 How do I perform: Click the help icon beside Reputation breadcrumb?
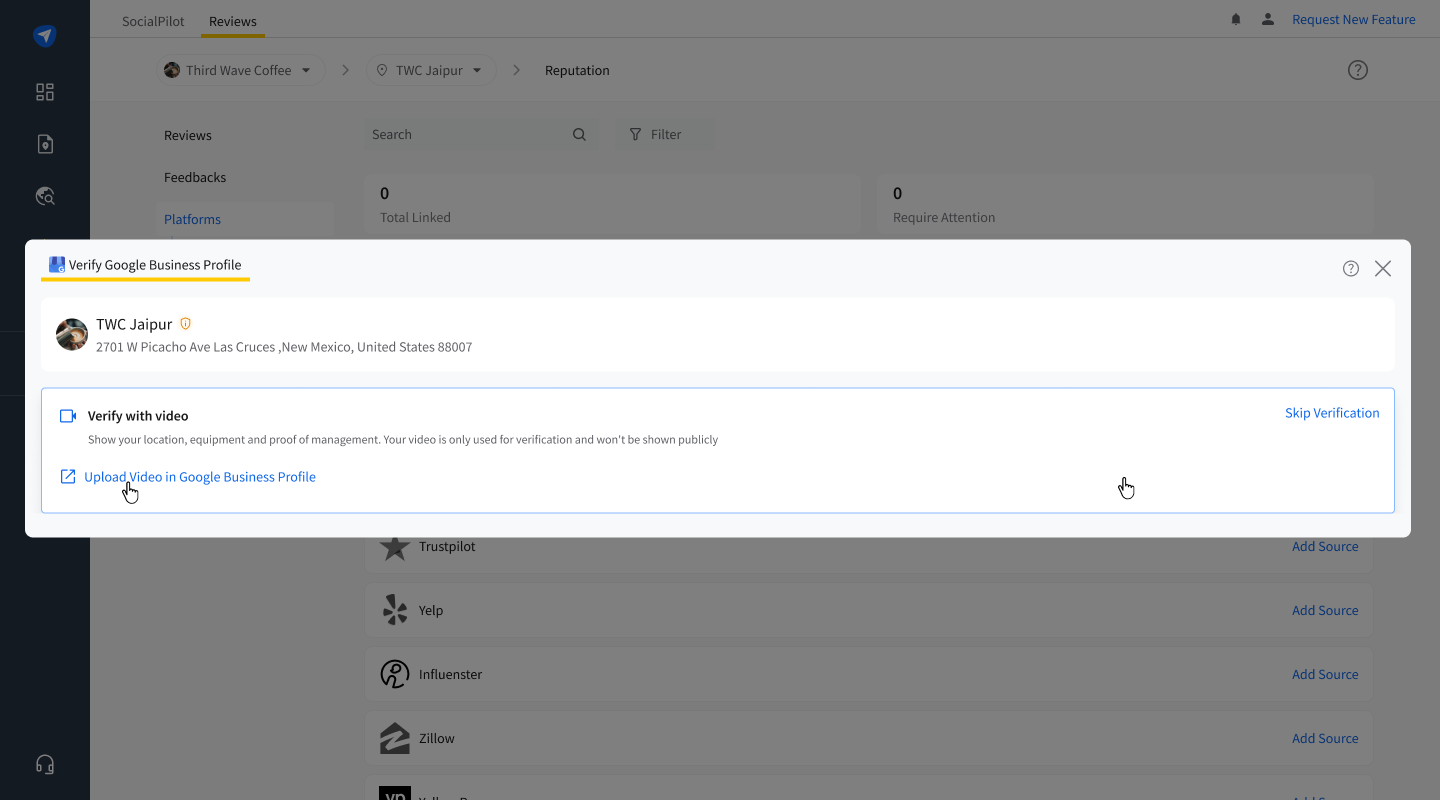(1357, 70)
